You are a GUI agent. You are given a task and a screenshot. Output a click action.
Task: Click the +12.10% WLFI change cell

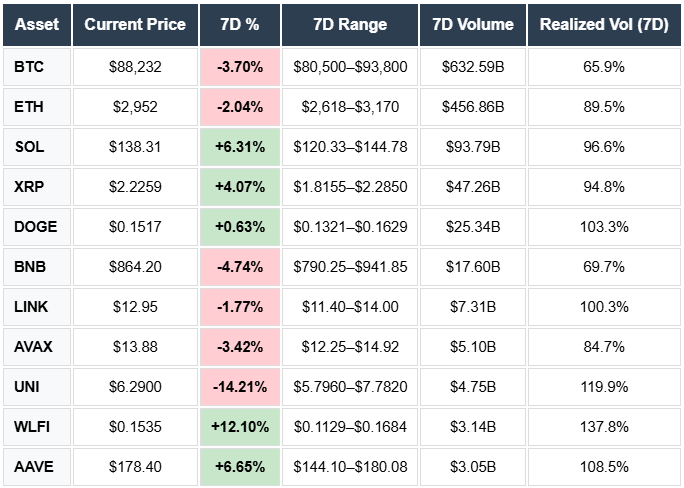[239, 426]
